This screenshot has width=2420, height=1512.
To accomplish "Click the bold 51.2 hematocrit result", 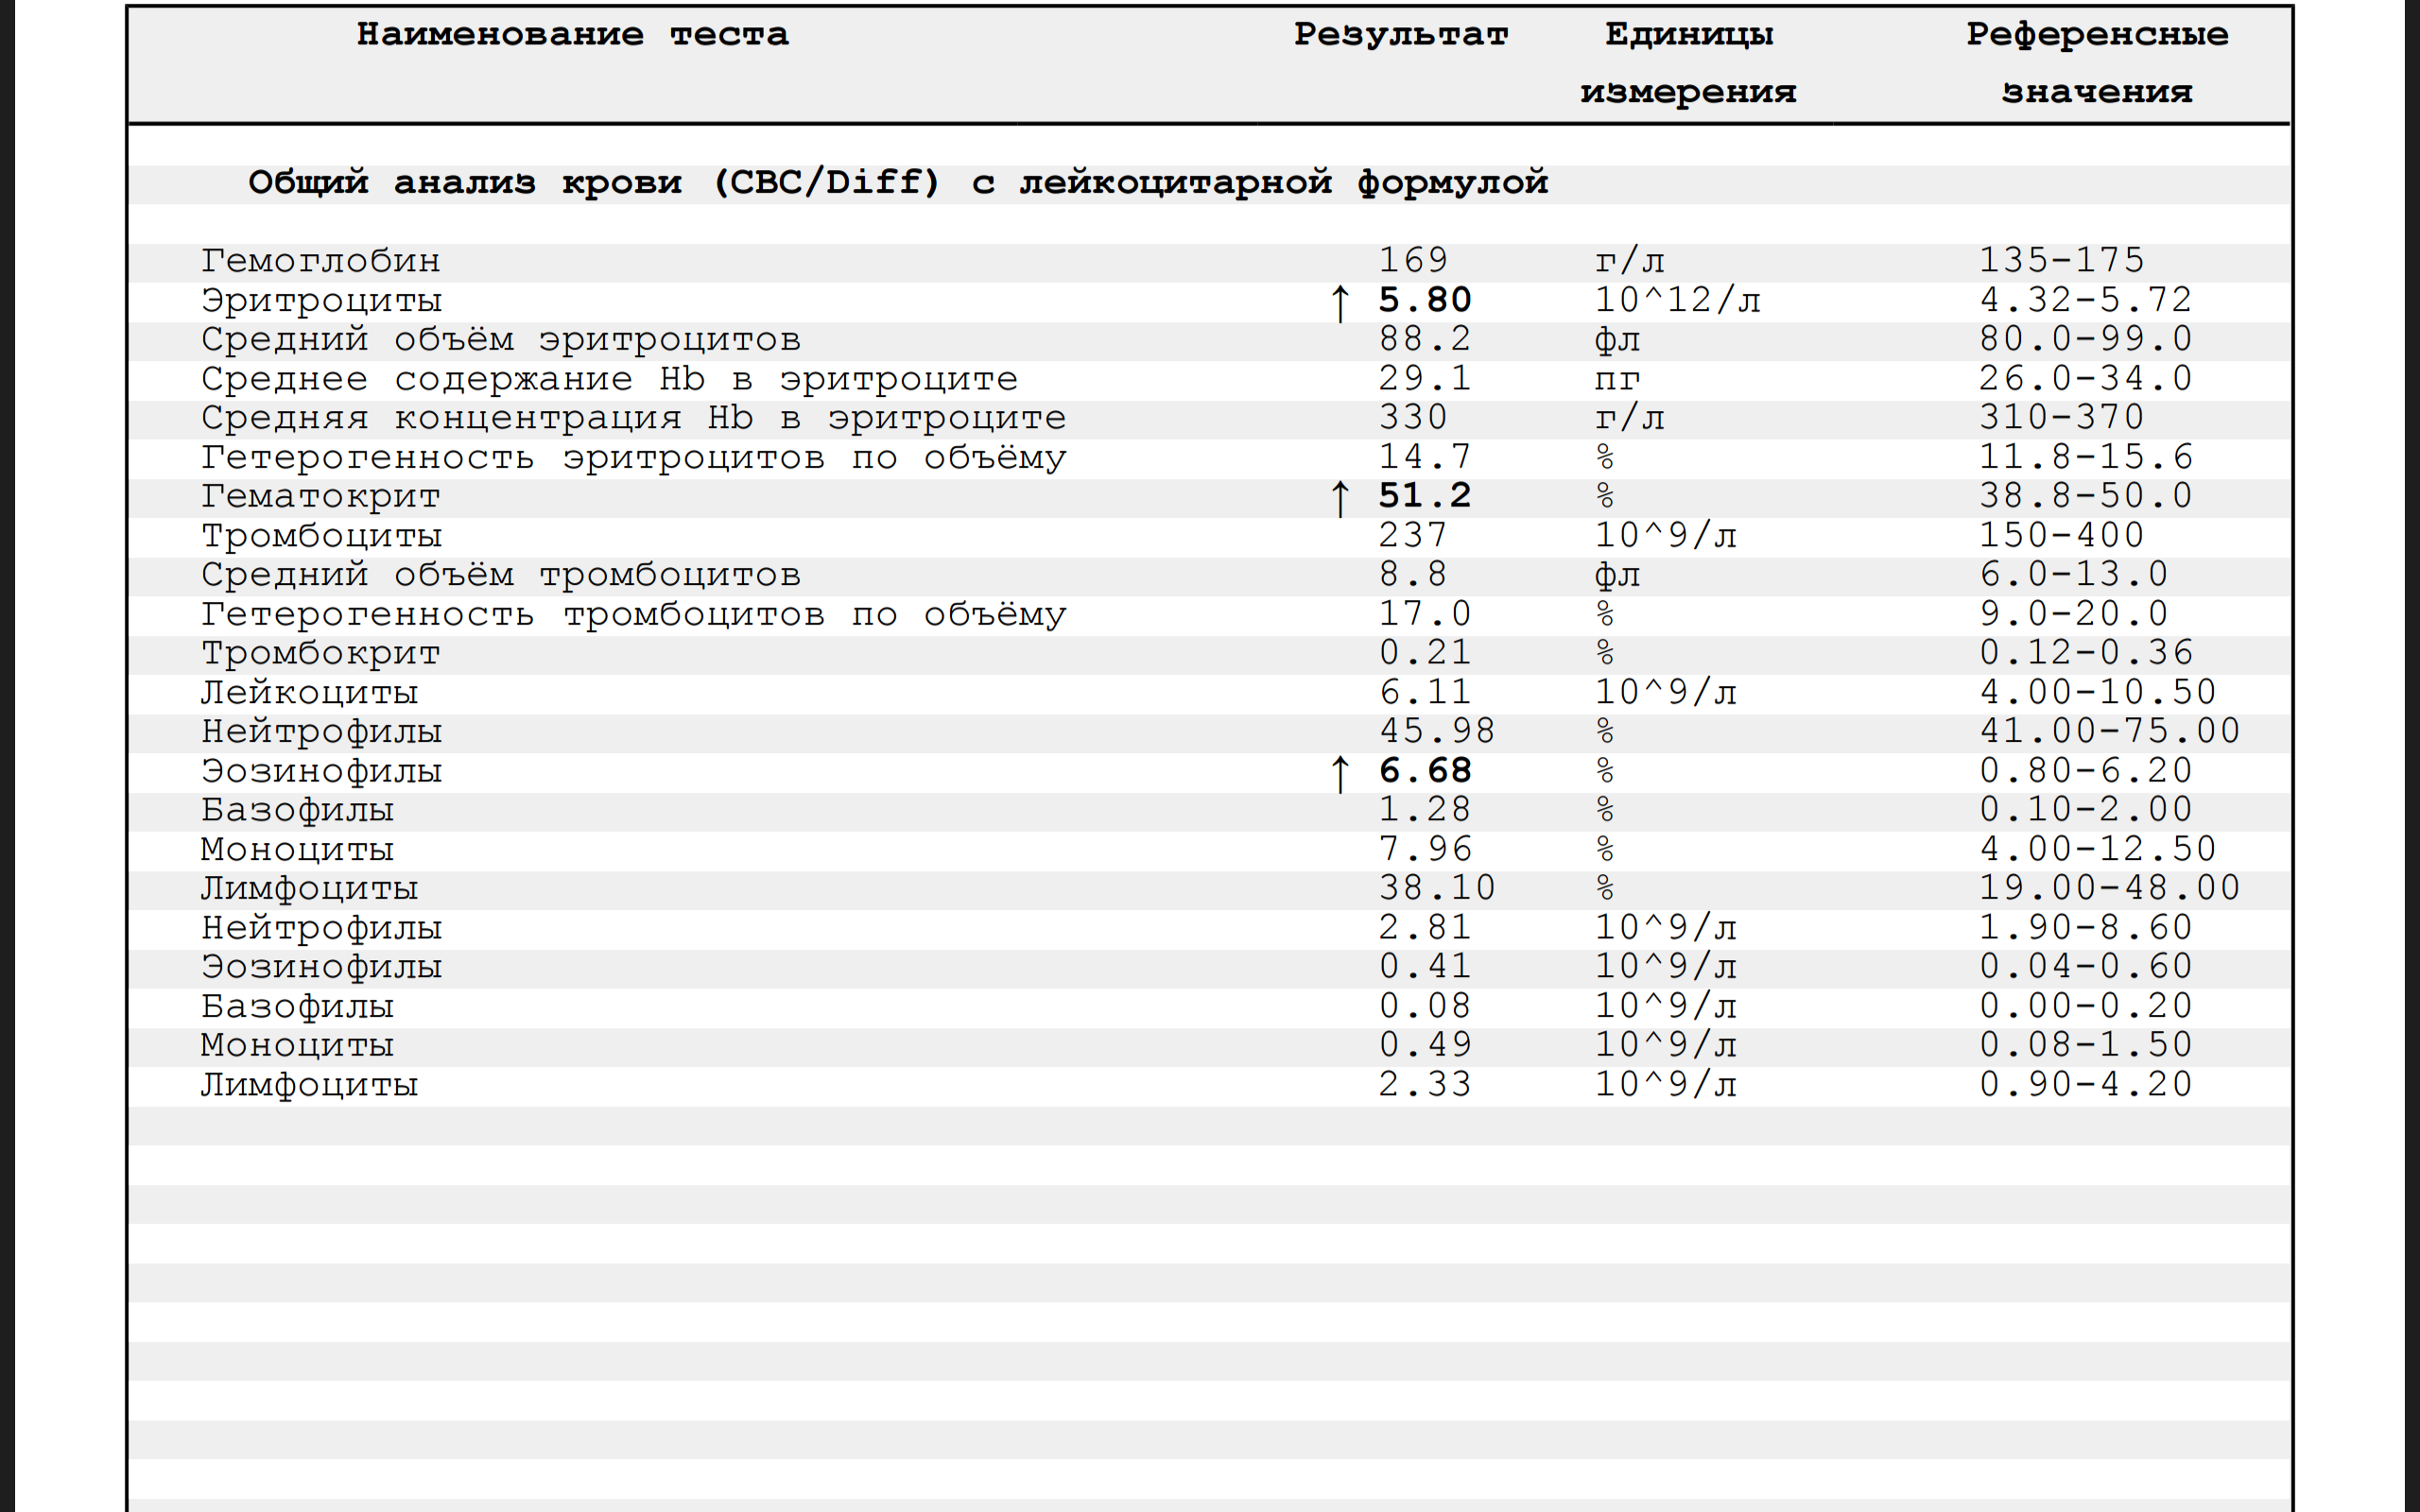I will pos(1424,496).
